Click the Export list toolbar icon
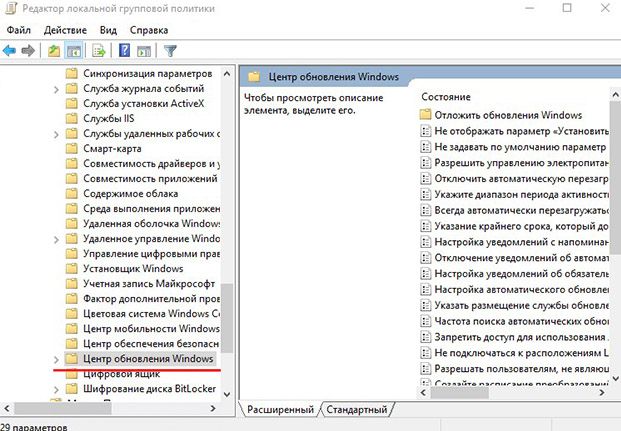The image size is (621, 431). click(x=99, y=51)
